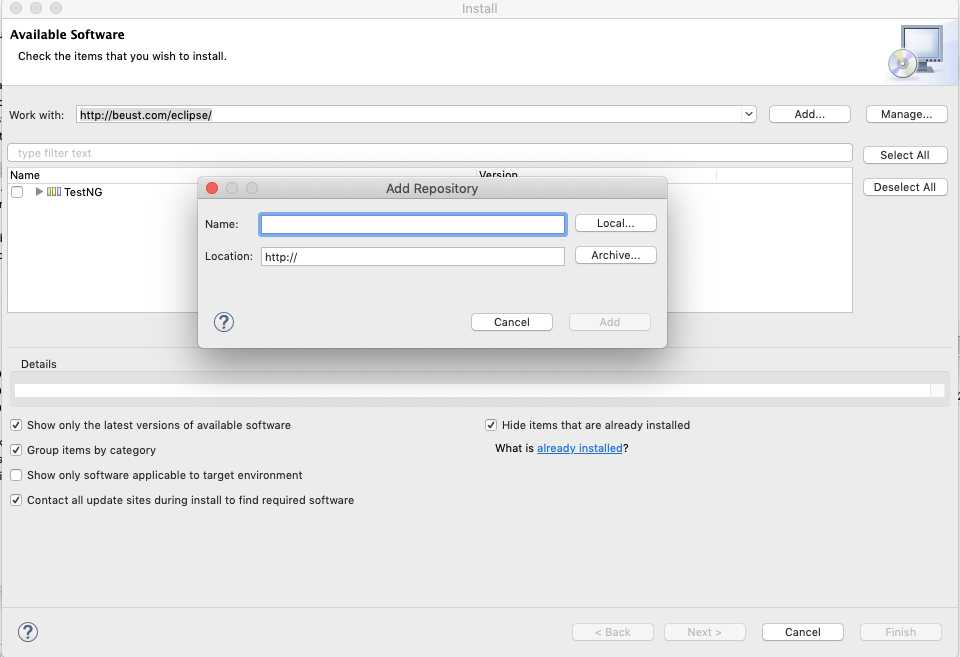Close the Add Repository dialog with red button
Viewport: 960px width, 657px height.
click(x=212, y=188)
